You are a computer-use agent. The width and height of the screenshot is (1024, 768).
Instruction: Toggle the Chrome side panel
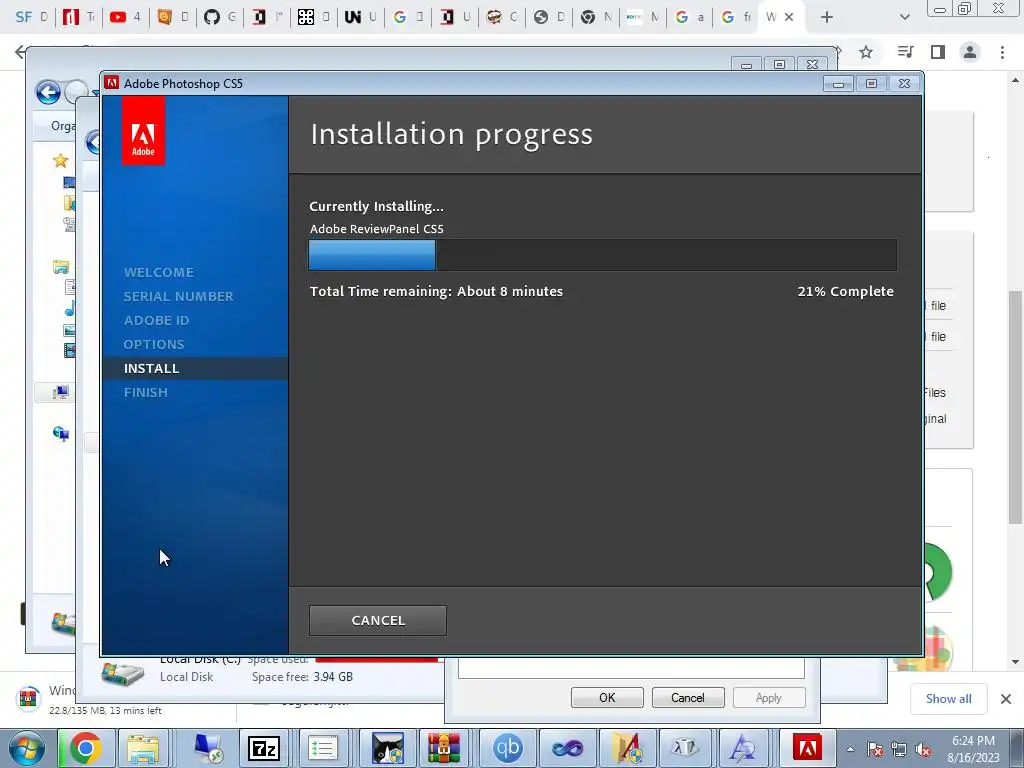tap(938, 52)
